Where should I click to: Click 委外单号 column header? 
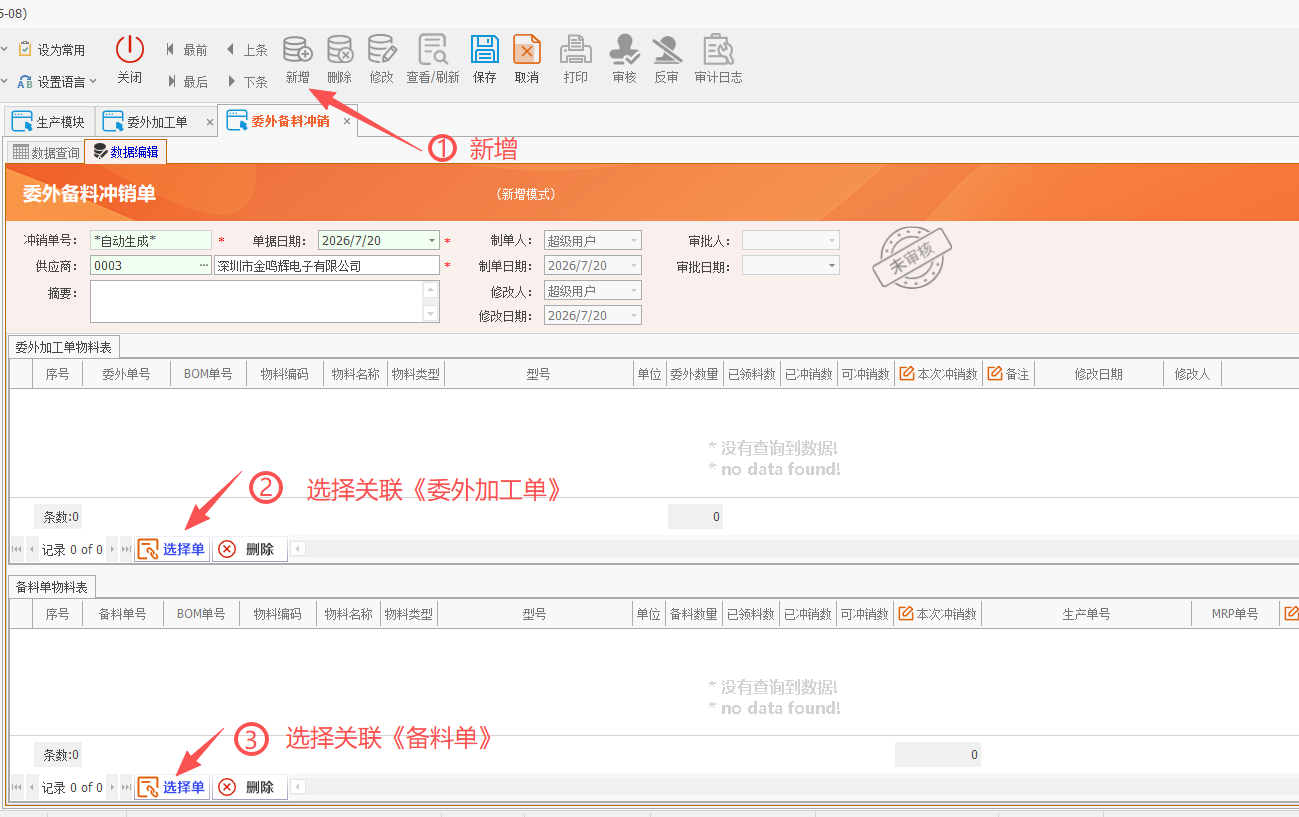126,374
